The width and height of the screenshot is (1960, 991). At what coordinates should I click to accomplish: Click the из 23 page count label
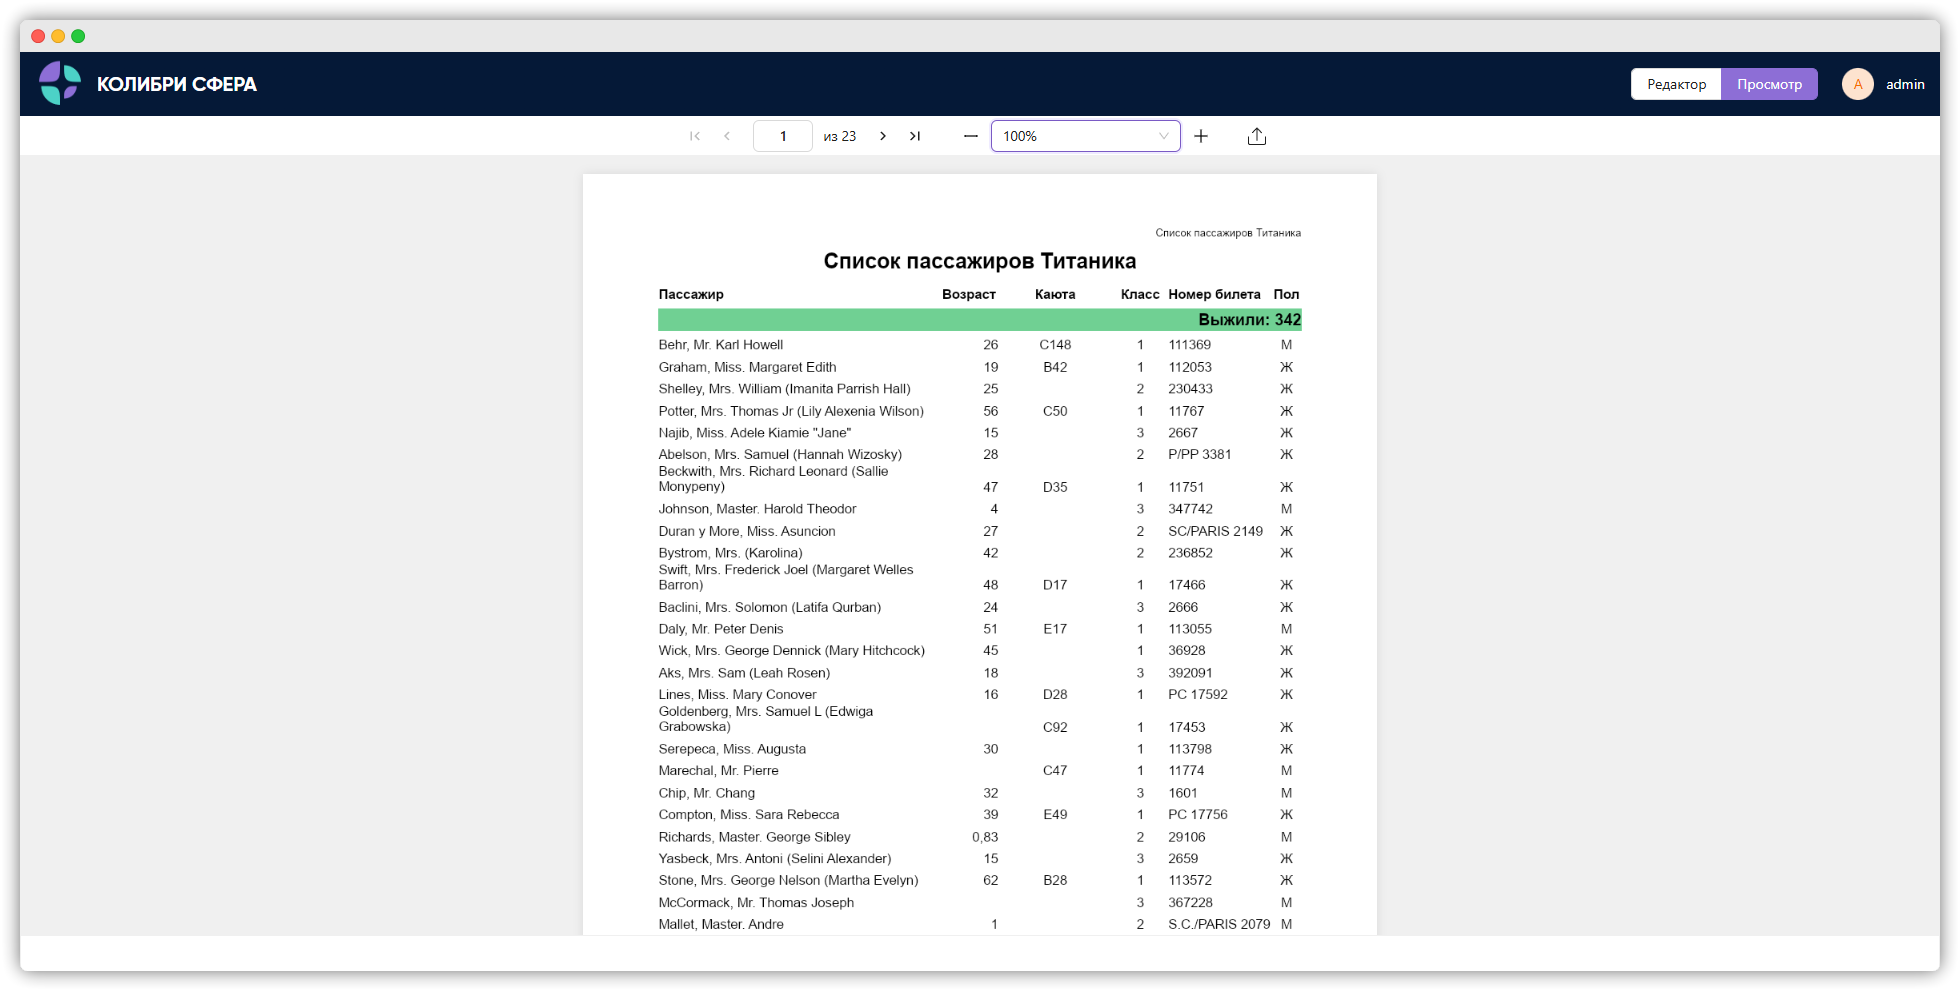[840, 136]
